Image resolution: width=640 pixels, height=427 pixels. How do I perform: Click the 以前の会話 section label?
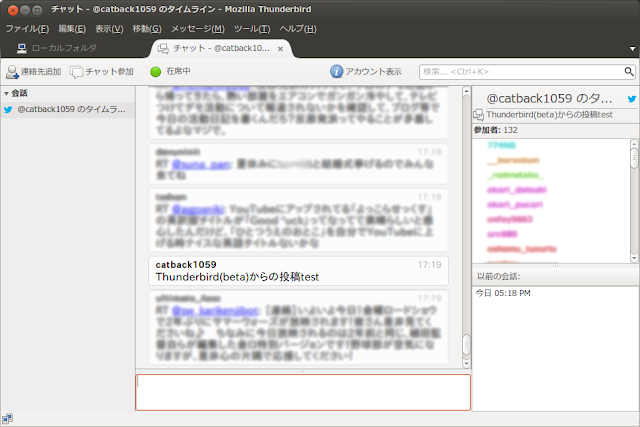pos(498,276)
